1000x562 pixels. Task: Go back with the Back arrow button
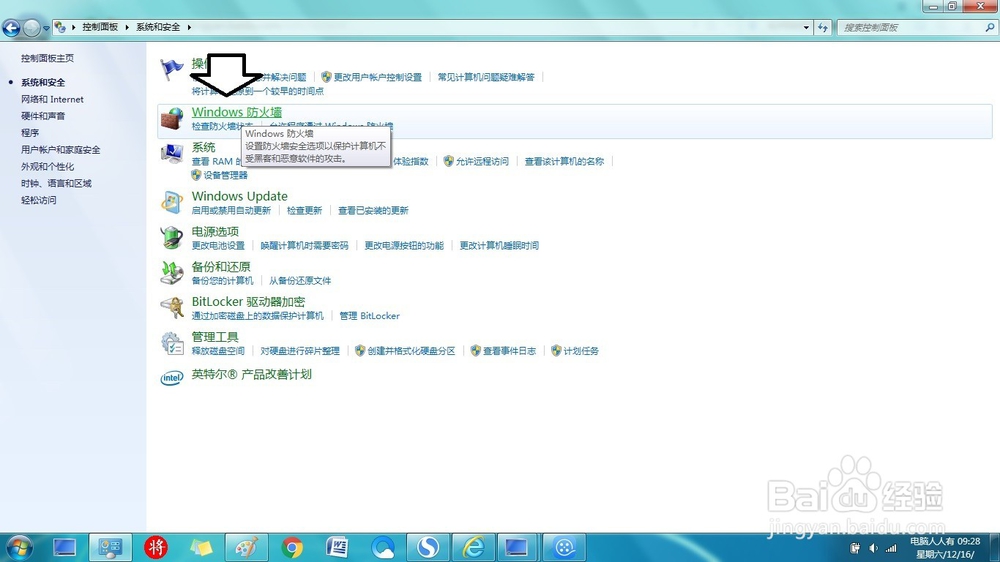pos(11,27)
